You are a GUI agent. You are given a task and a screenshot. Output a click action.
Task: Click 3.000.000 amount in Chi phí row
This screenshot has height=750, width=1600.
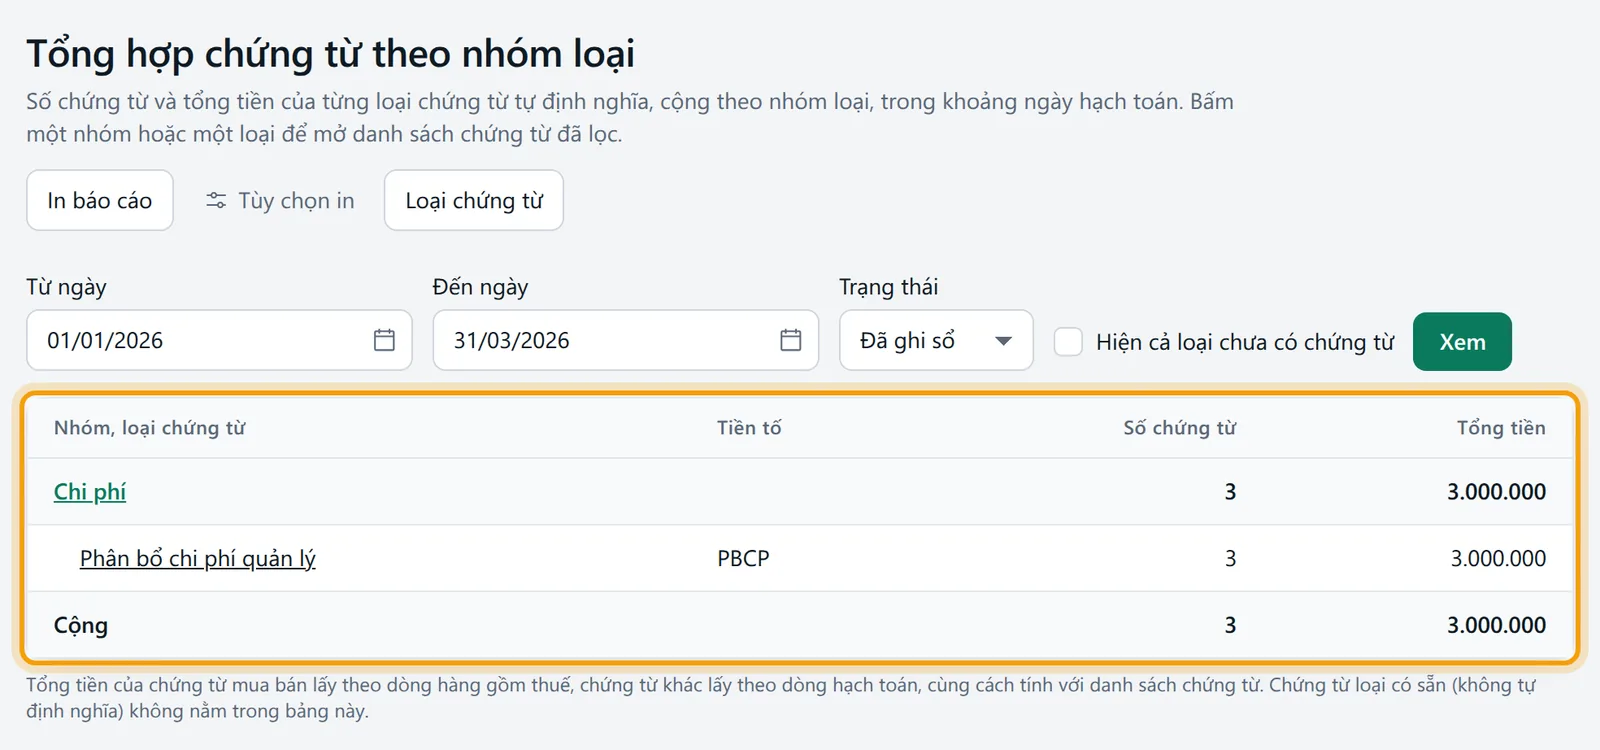(x=1496, y=491)
